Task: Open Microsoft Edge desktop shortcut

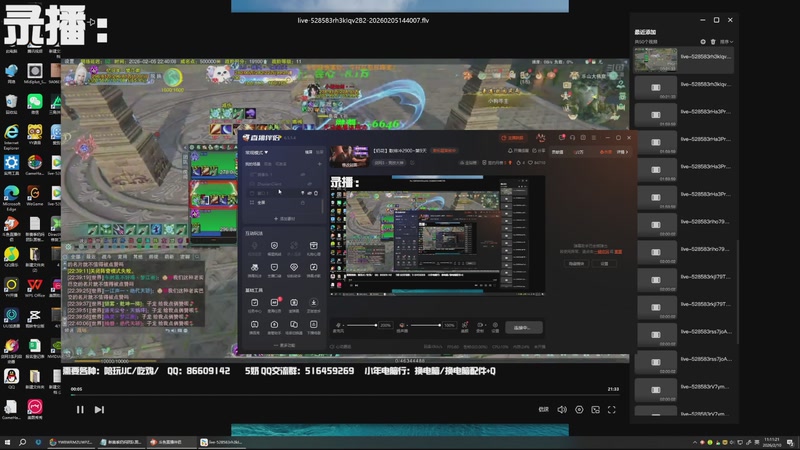Action: click(x=11, y=198)
